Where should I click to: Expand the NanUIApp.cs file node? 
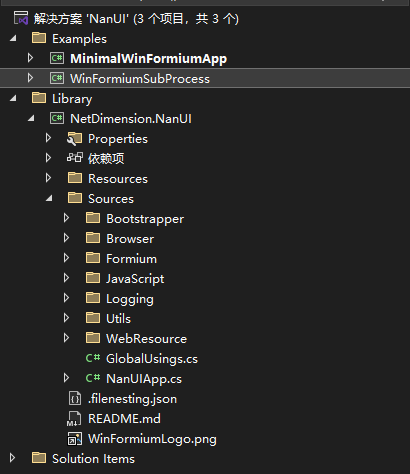pyautogui.click(x=66, y=378)
